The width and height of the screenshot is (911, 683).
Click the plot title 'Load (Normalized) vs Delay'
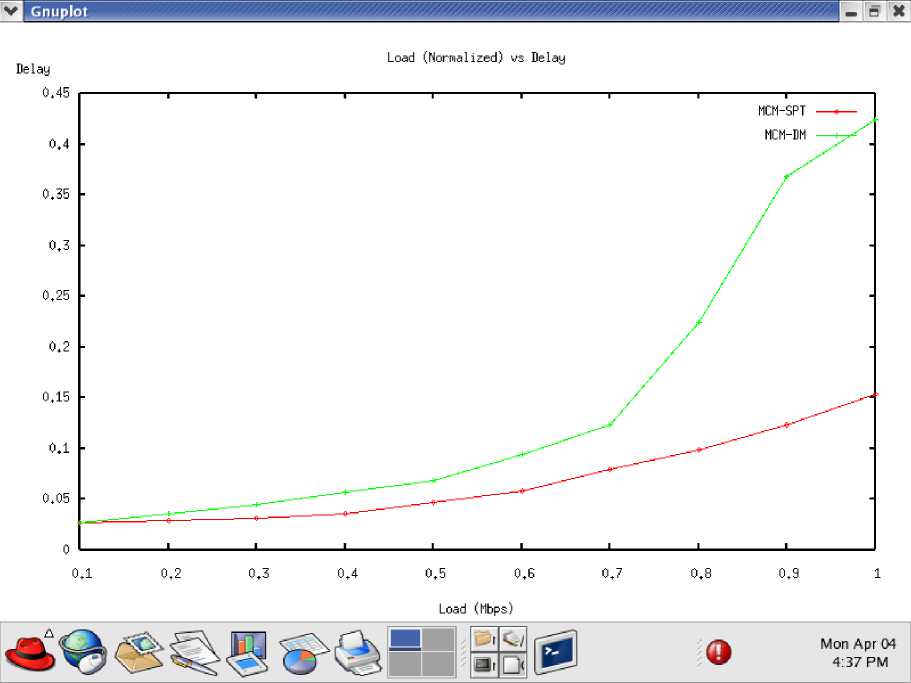(476, 57)
